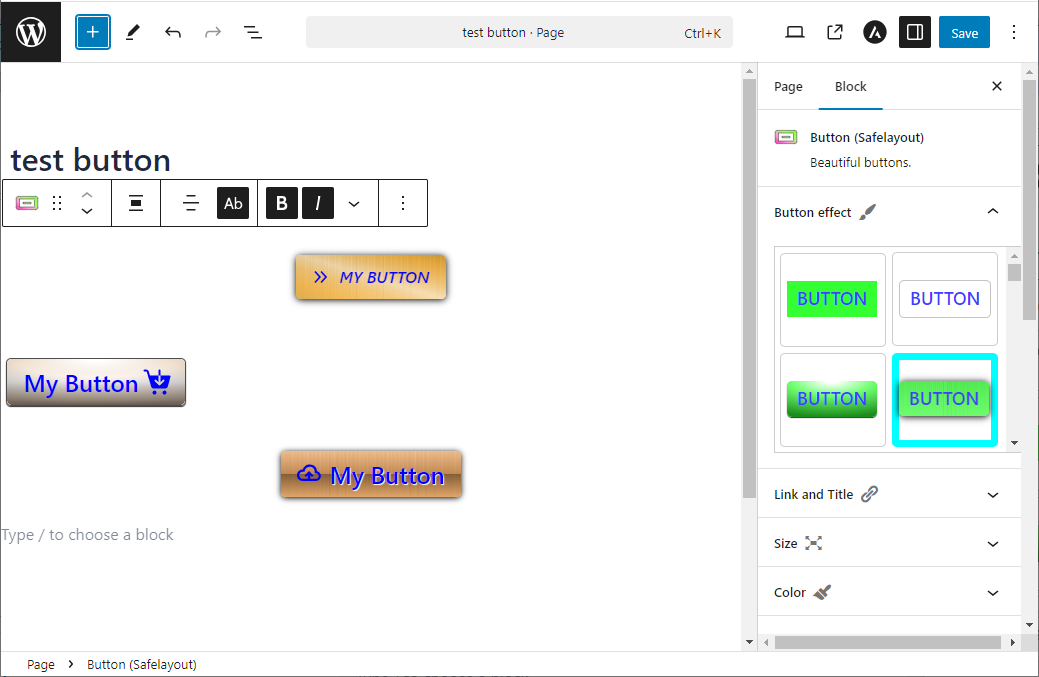This screenshot has width=1039, height=677.
Task: Redo the last undone change
Action: coord(213,32)
